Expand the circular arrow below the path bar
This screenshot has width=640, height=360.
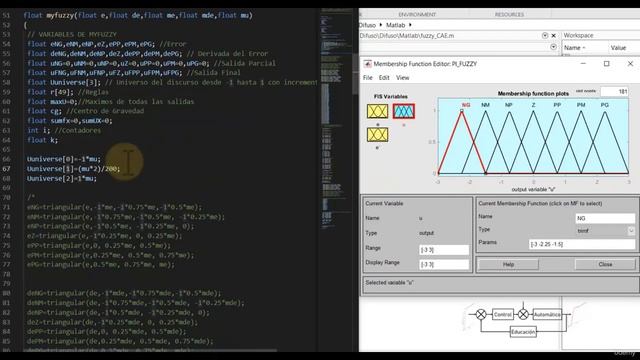tap(553, 47)
